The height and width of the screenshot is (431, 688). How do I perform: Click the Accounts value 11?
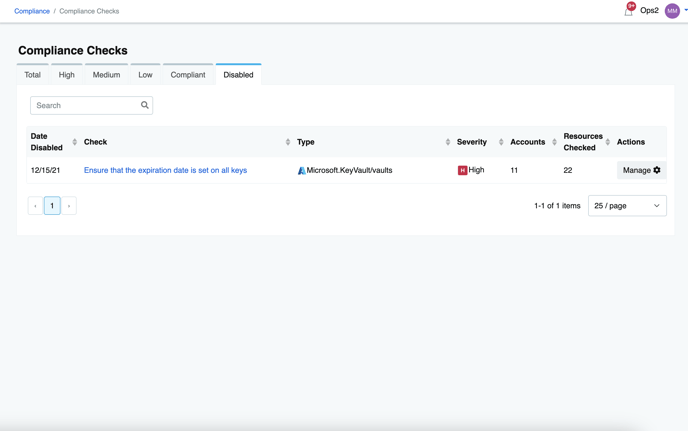pos(514,170)
